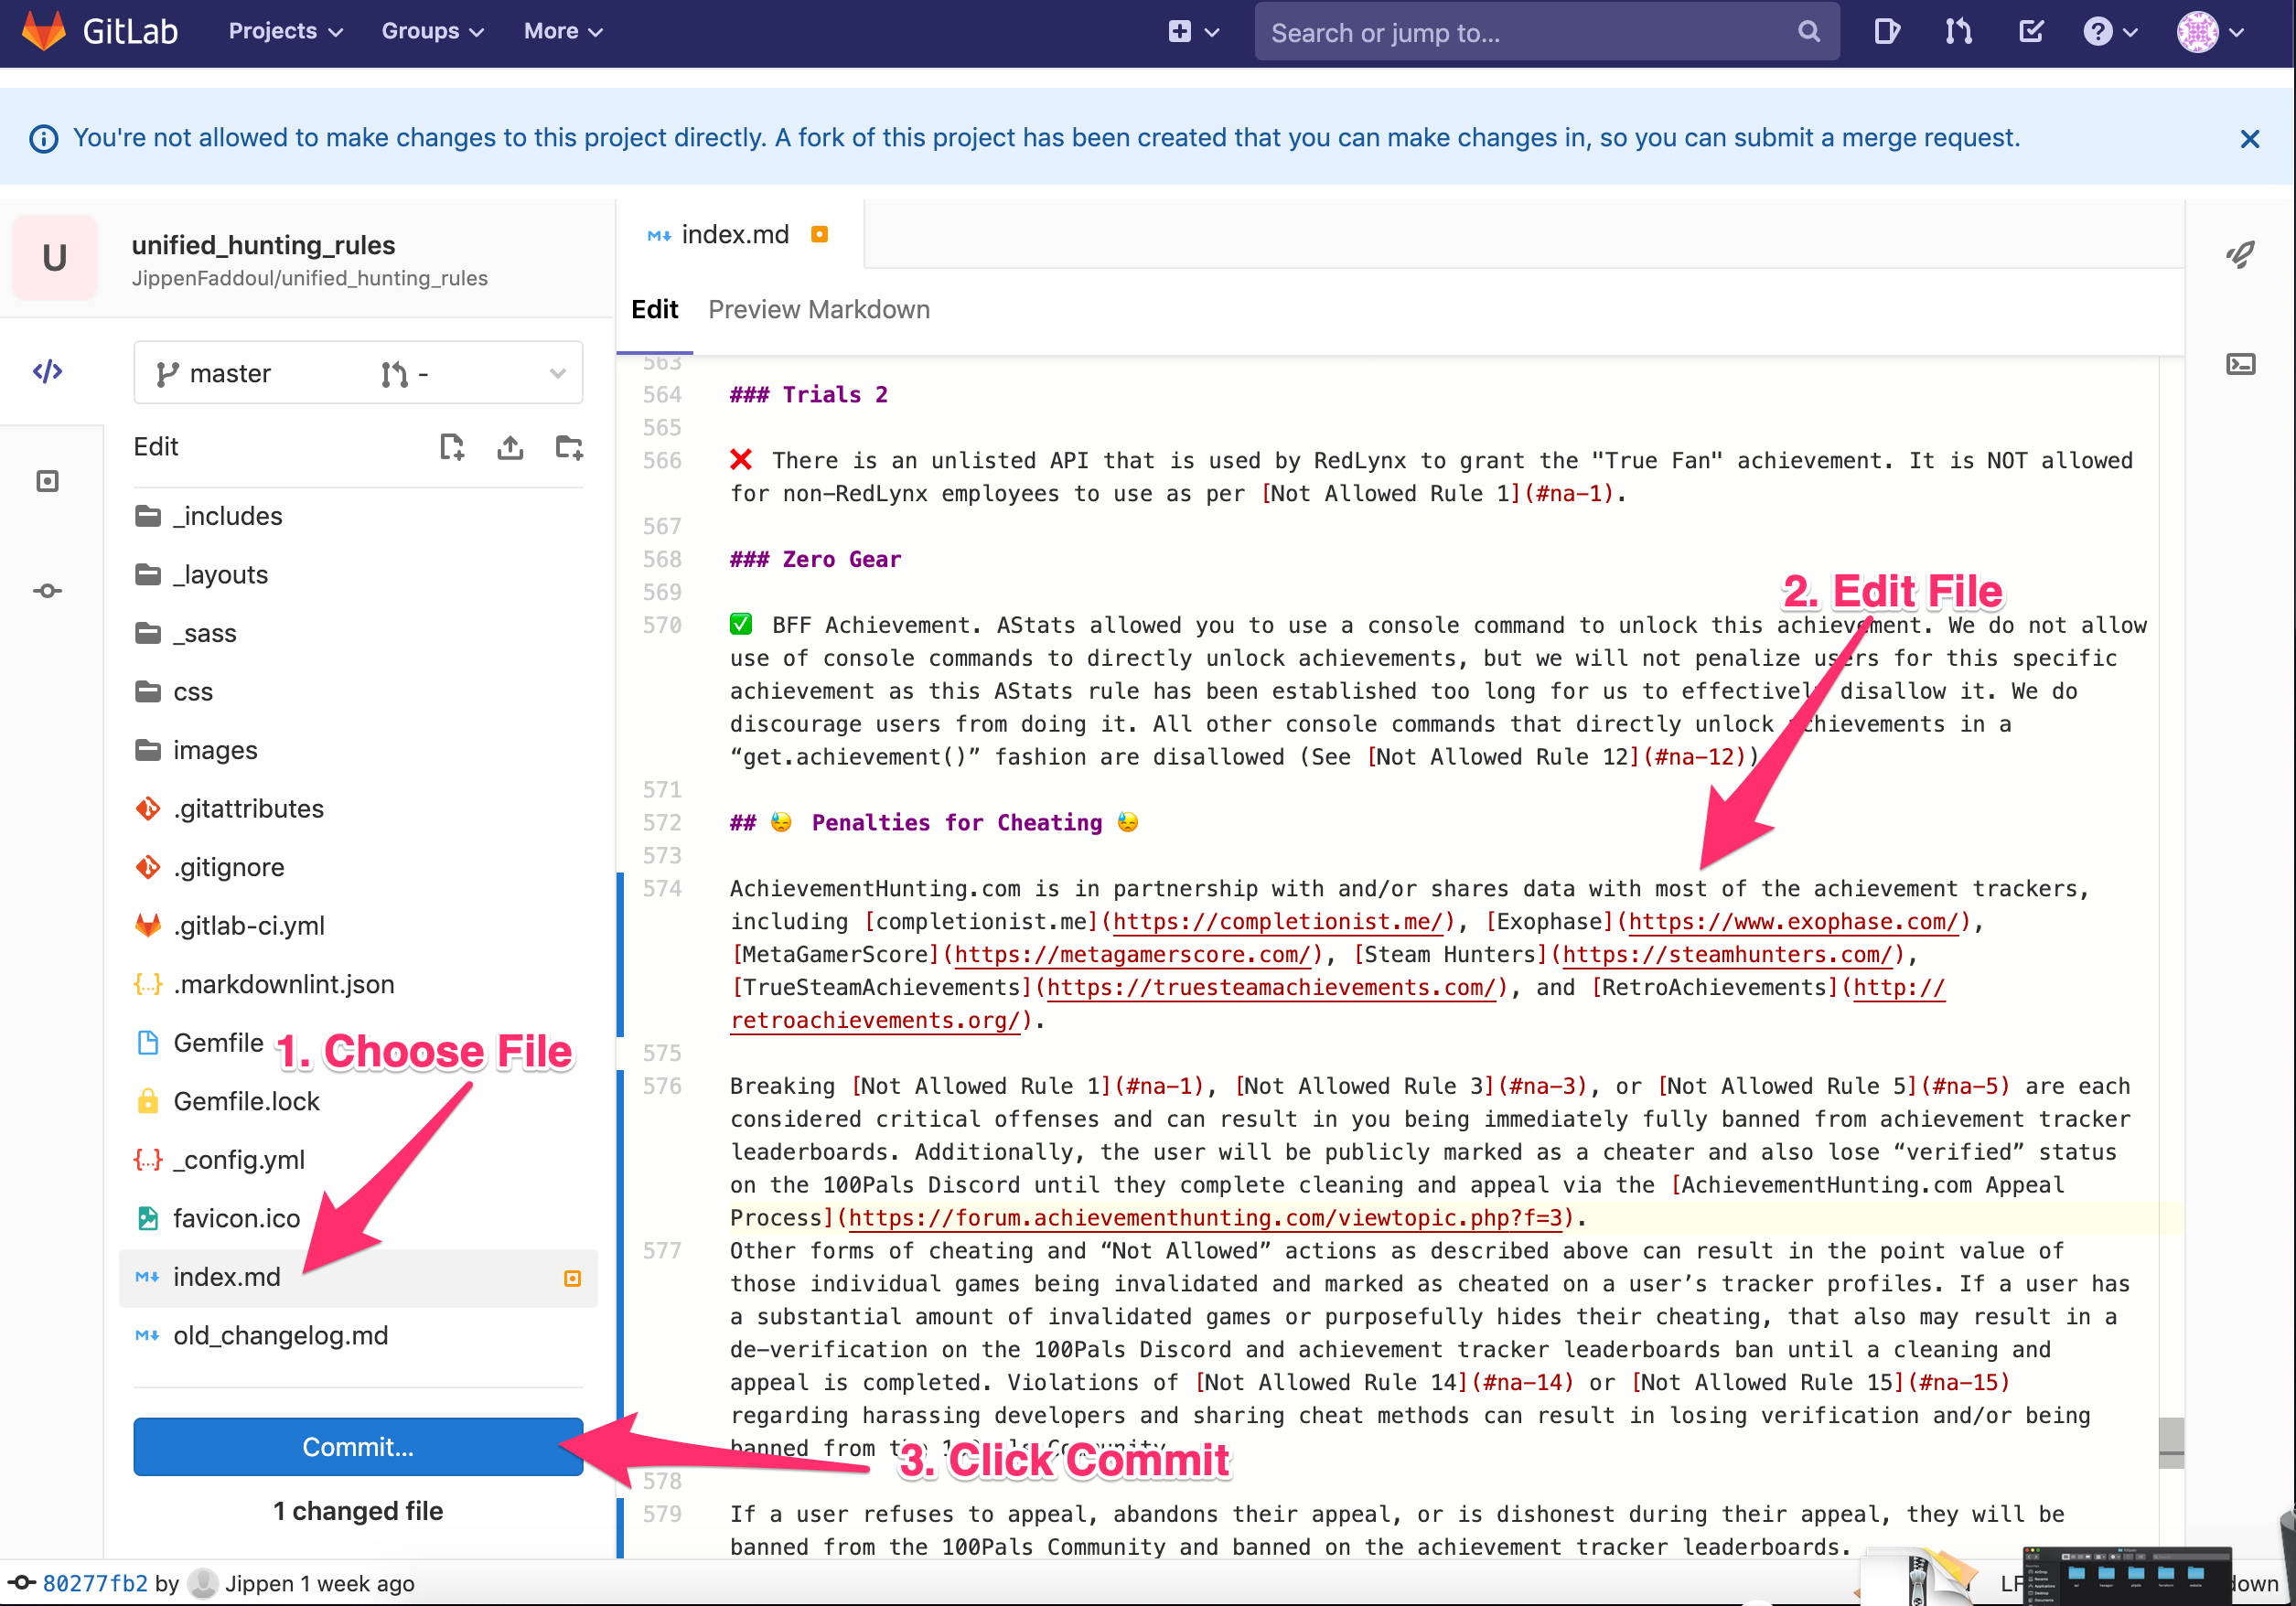This screenshot has width=2296, height=1606.
Task: Click the editor vertical scrollbar thumb
Action: 2170,1442
